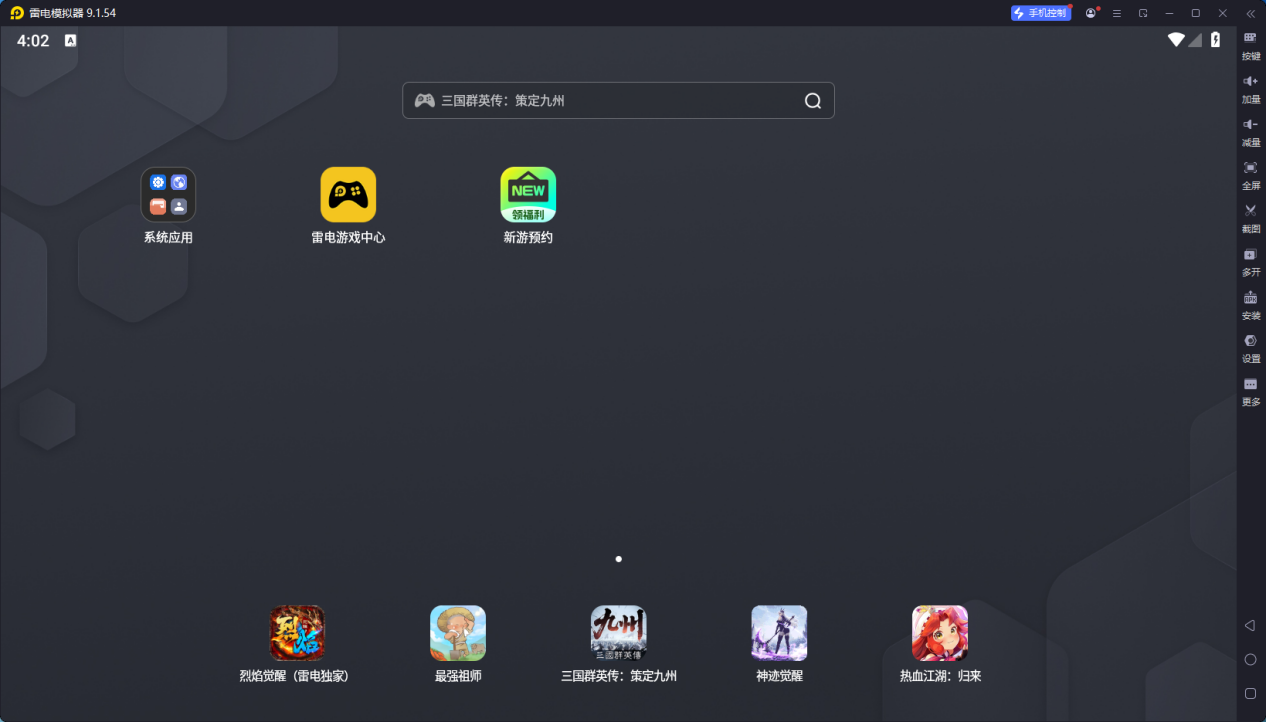Toggle 全屏 fullscreen mode
Image resolution: width=1266 pixels, height=722 pixels.
pyautogui.click(x=1250, y=168)
